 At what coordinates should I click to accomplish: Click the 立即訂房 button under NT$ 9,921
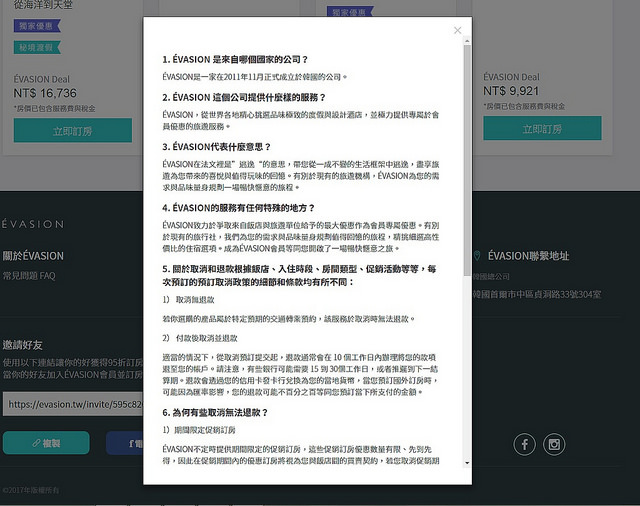[542, 129]
